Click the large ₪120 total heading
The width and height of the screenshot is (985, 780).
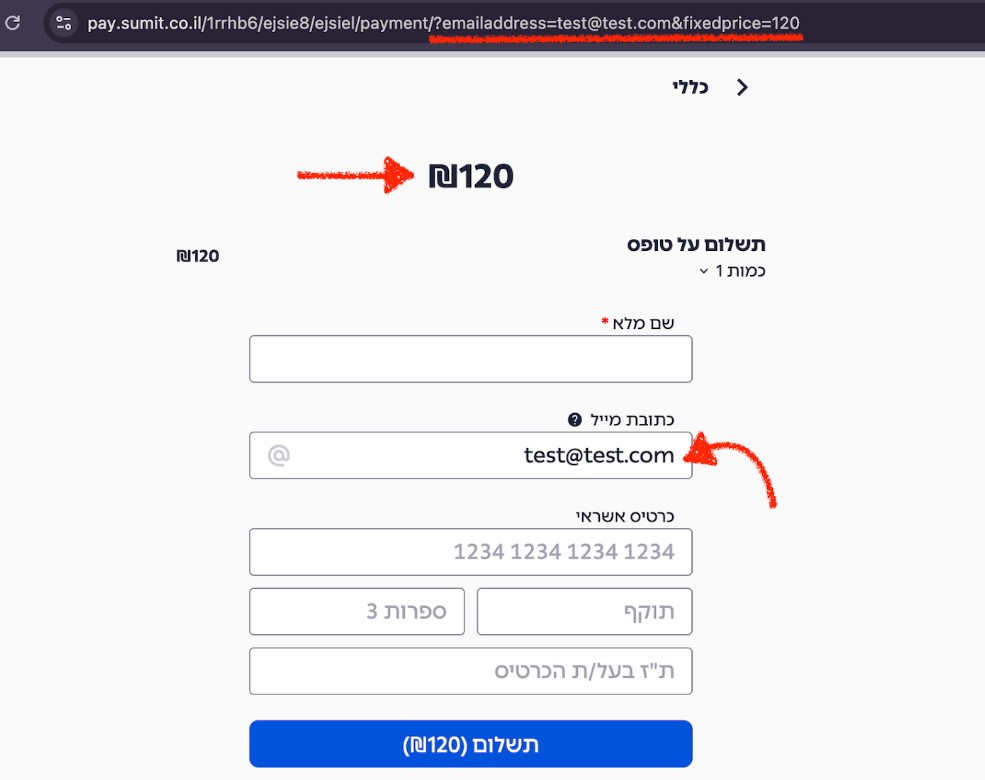471,176
